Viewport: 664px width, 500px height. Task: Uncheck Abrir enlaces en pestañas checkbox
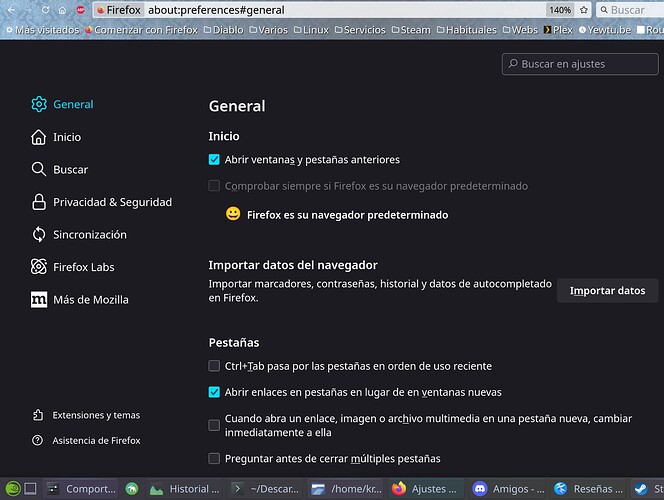click(x=214, y=392)
